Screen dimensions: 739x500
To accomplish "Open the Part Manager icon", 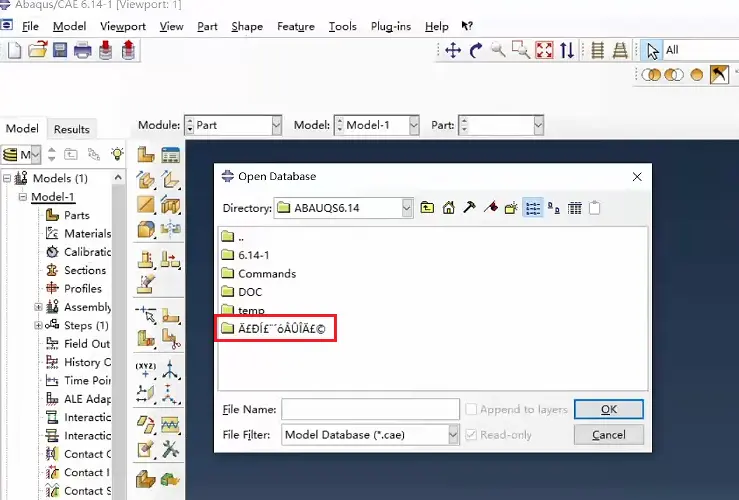I will (x=171, y=154).
